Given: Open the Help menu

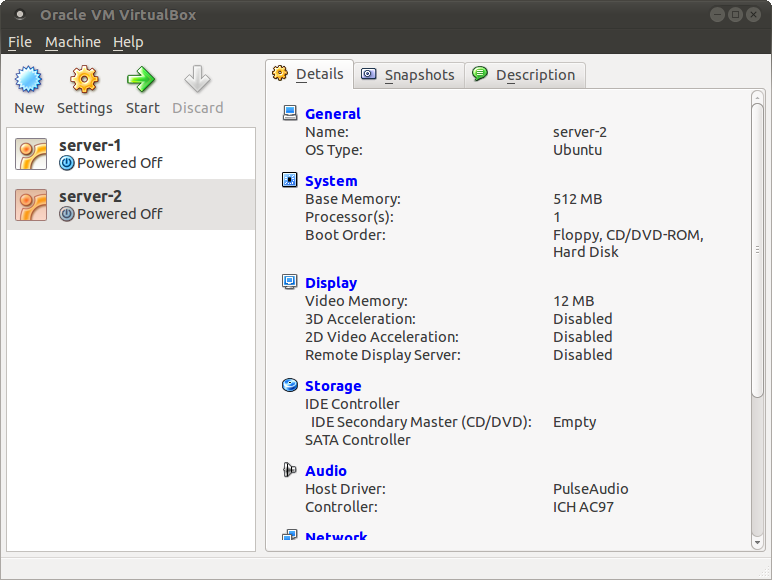Looking at the screenshot, I should 128,42.
